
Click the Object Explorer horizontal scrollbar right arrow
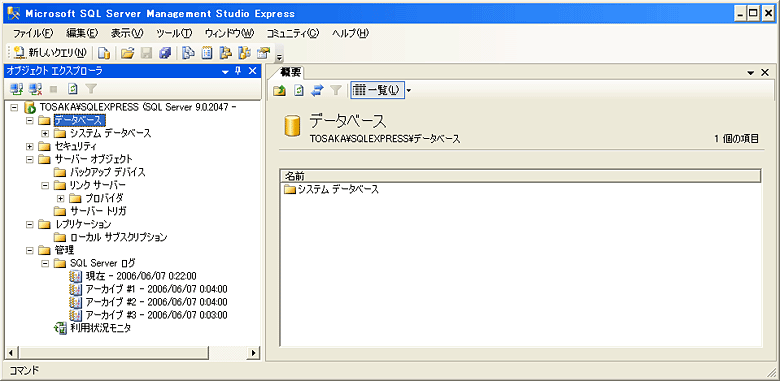pos(254,353)
